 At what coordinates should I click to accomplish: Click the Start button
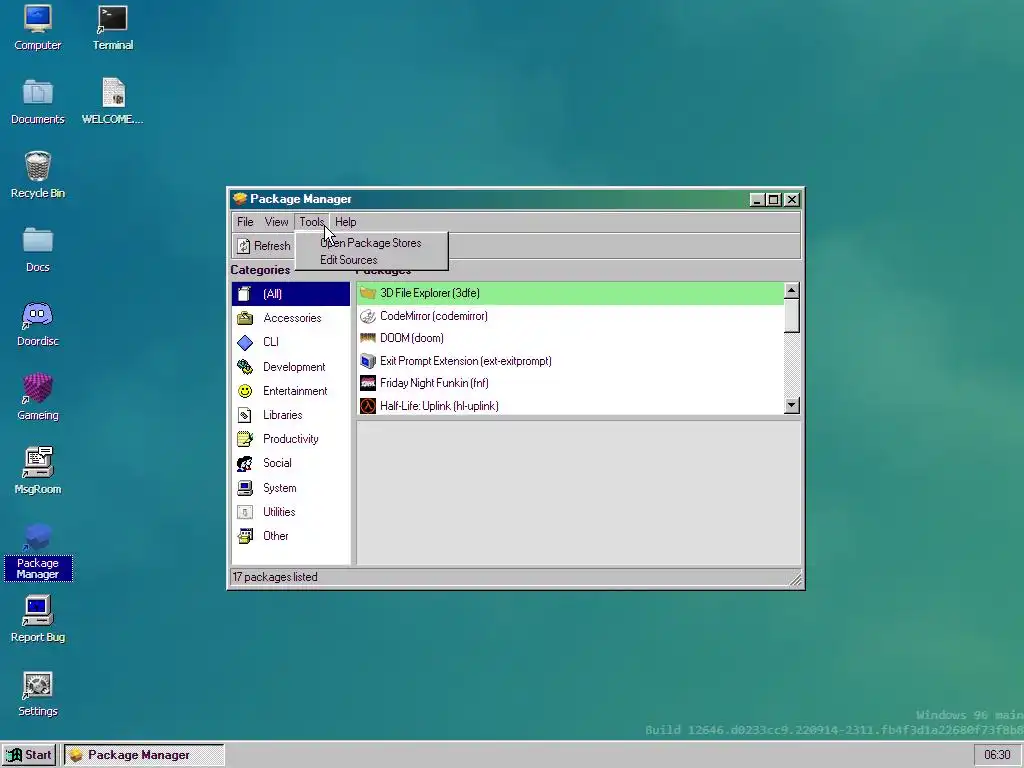[x=30, y=755]
